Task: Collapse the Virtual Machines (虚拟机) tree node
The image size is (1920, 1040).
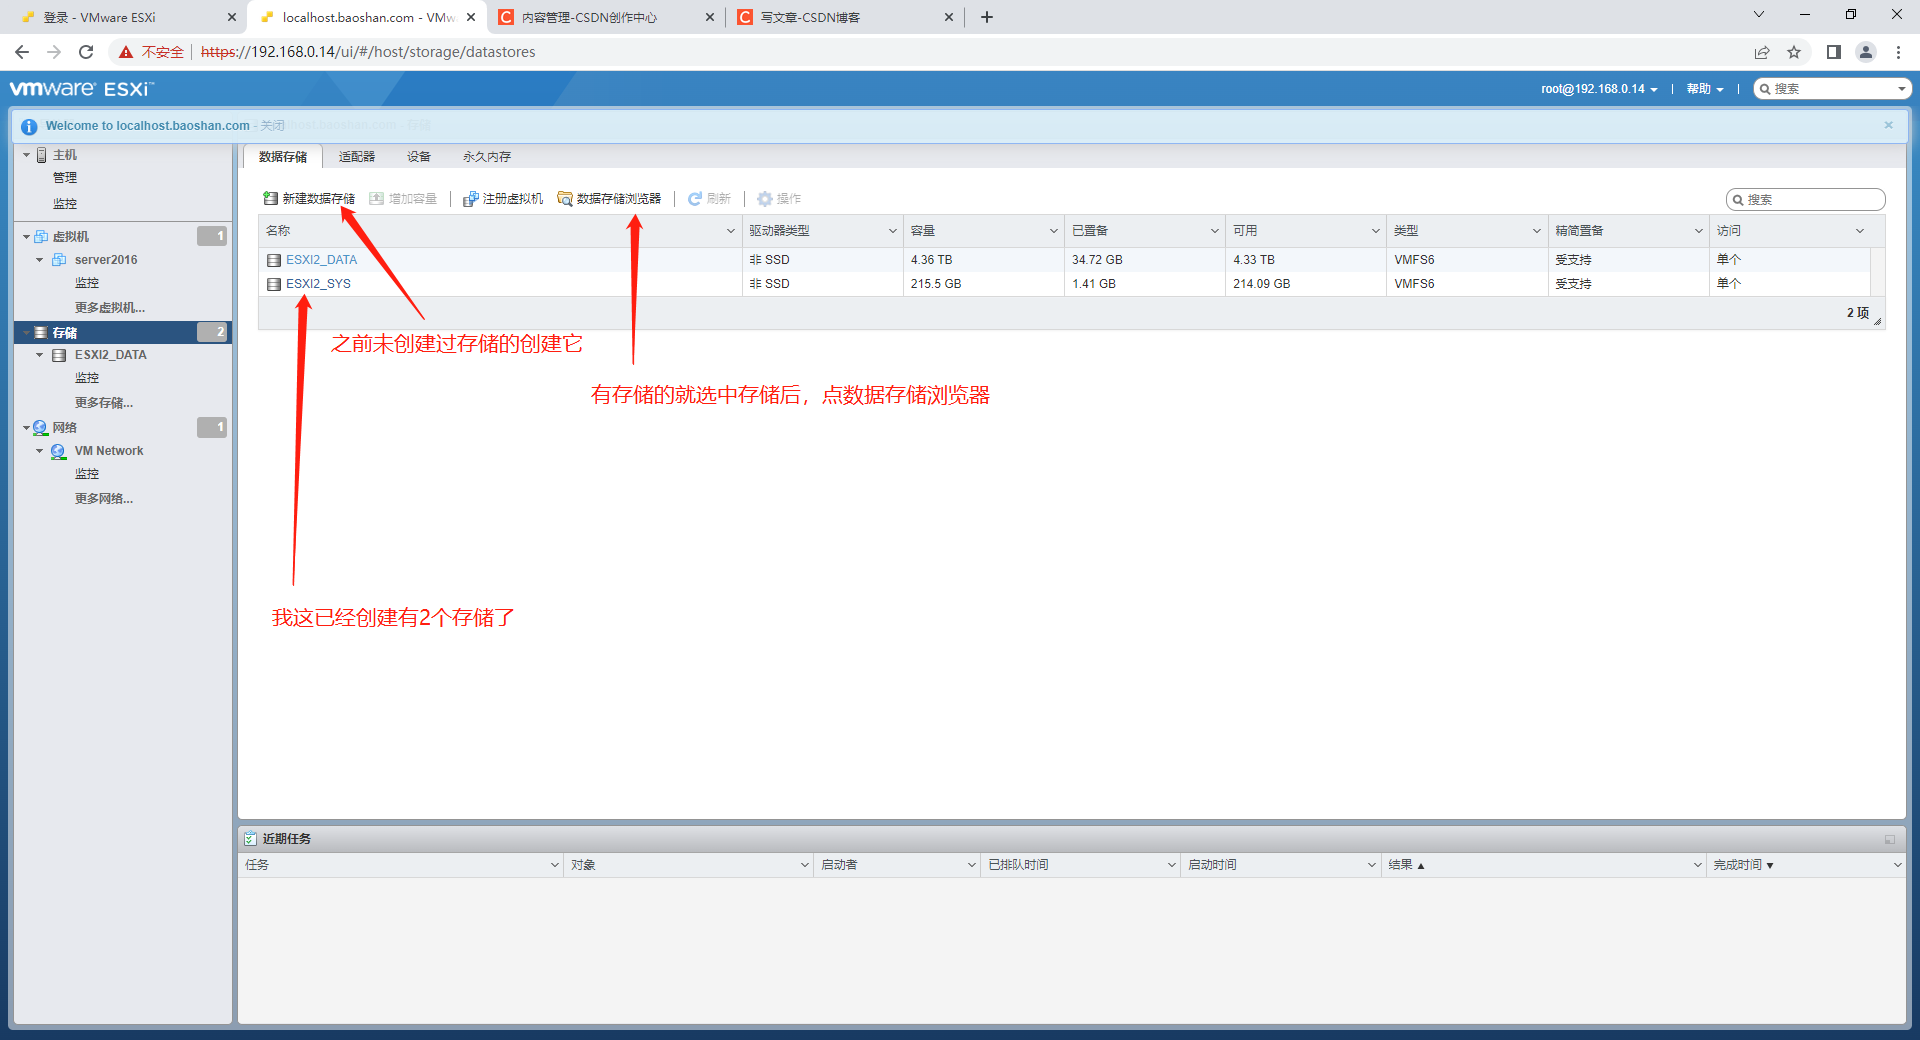Action: (x=27, y=237)
